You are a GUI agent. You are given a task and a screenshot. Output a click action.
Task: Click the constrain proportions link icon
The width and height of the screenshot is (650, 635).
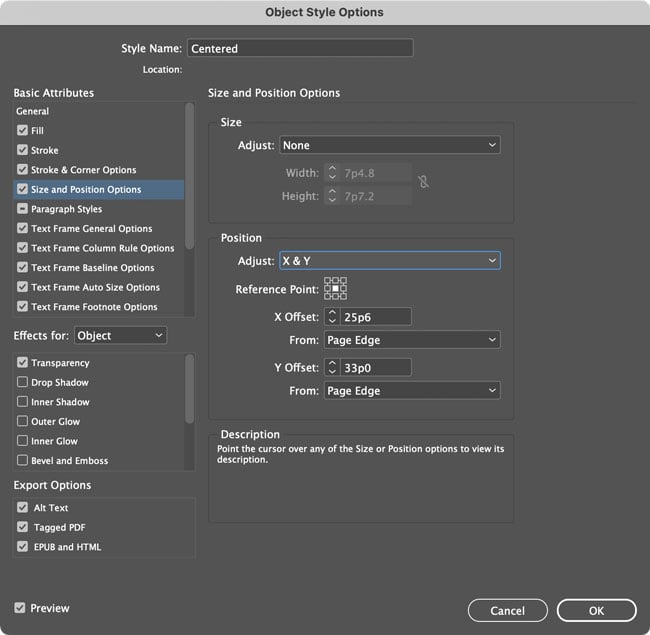pyautogui.click(x=423, y=182)
